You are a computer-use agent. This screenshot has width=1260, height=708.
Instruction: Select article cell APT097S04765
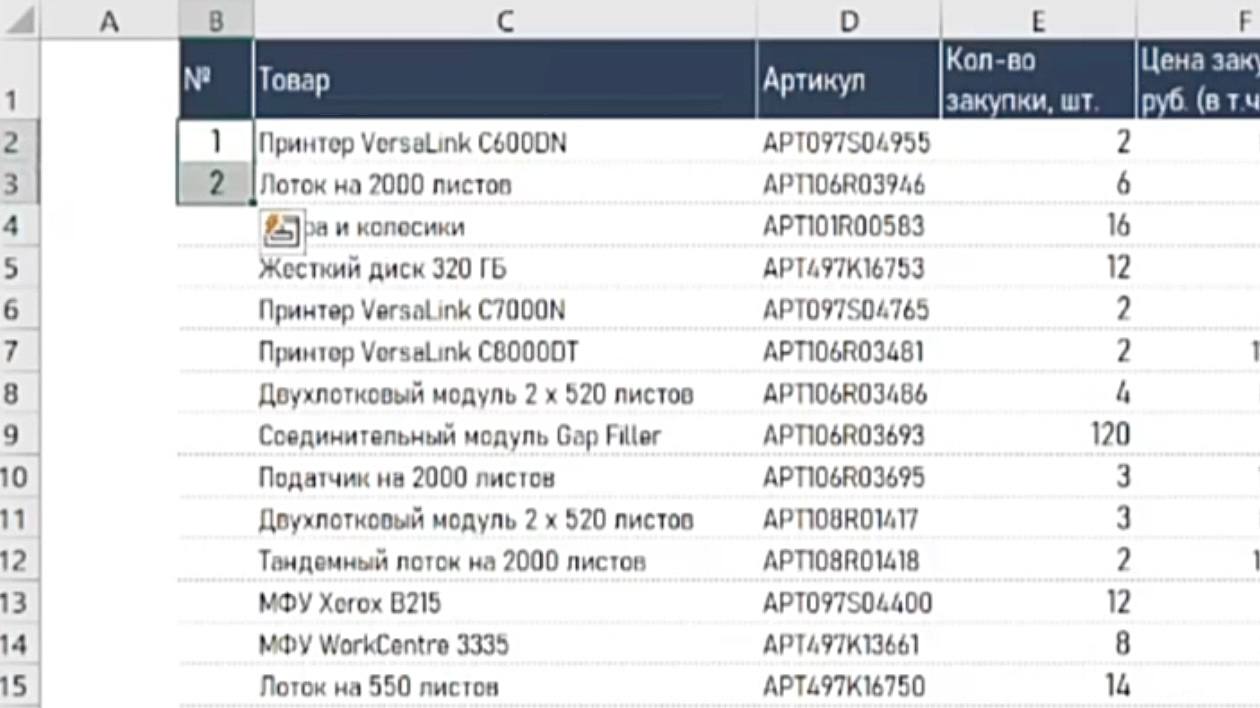point(849,310)
